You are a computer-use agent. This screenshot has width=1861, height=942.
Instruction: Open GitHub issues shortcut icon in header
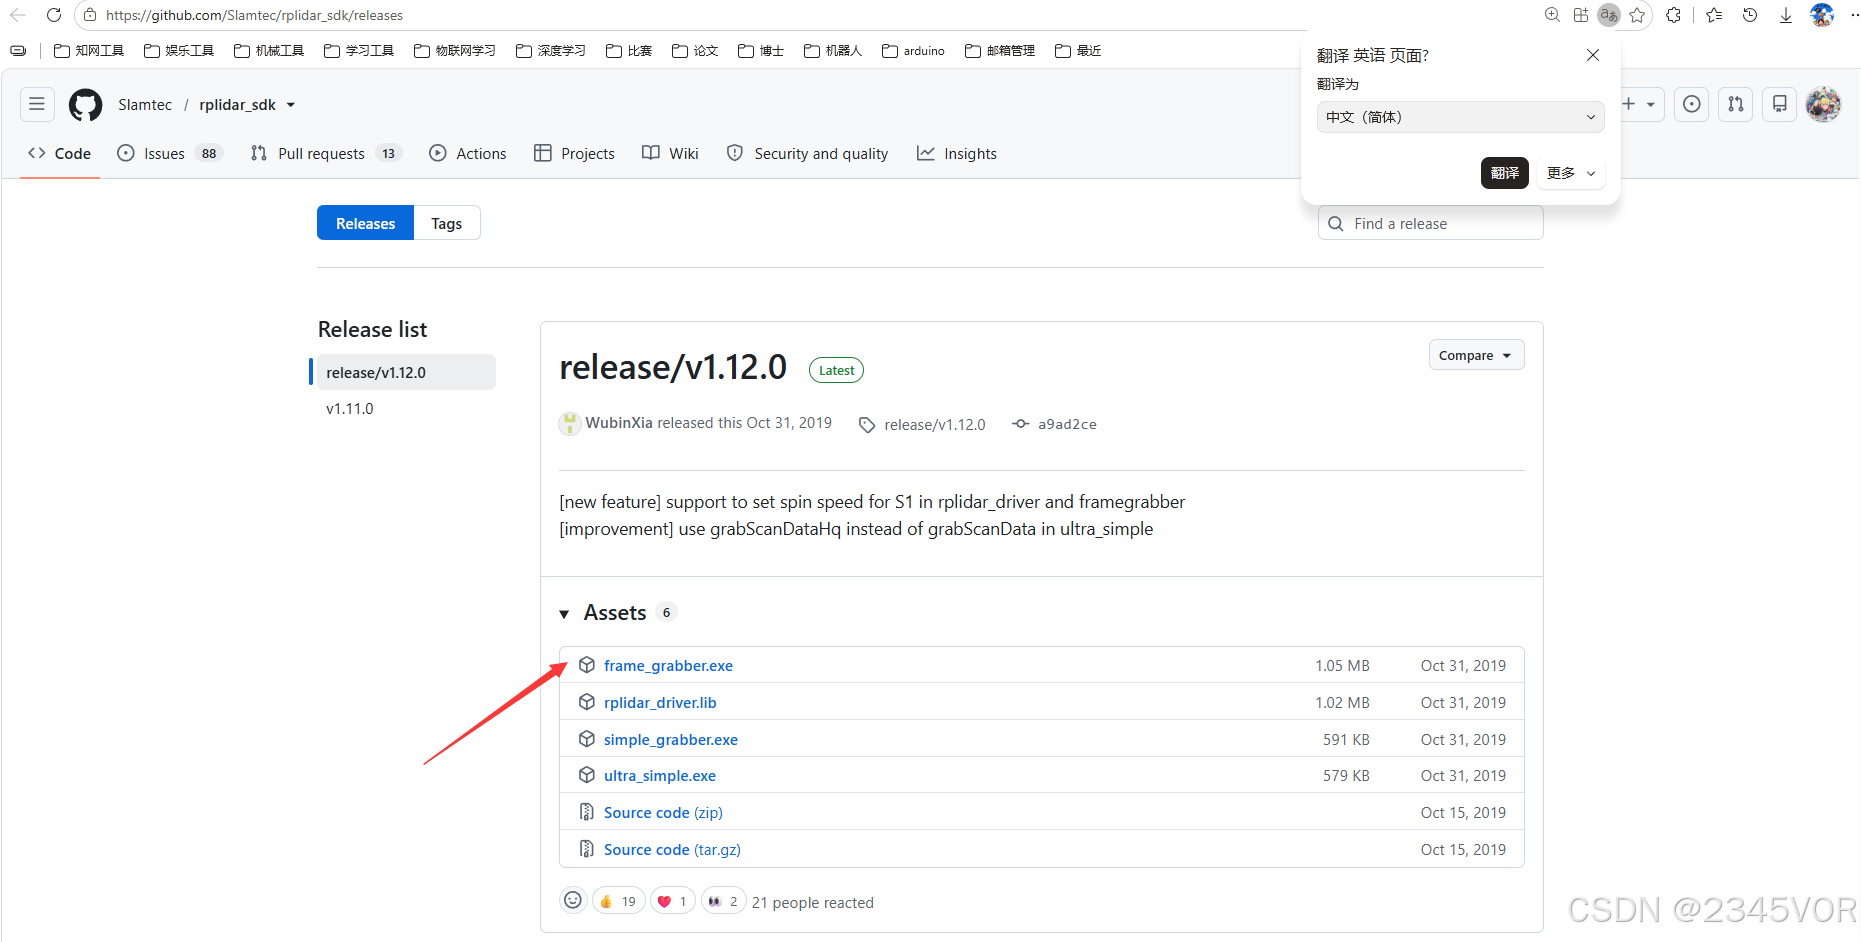(x=1692, y=104)
